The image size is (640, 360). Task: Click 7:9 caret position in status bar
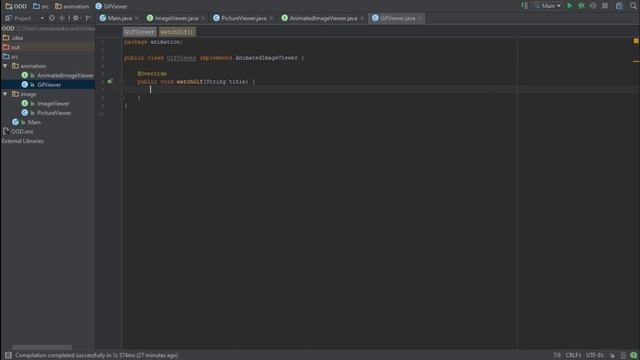(x=557, y=356)
